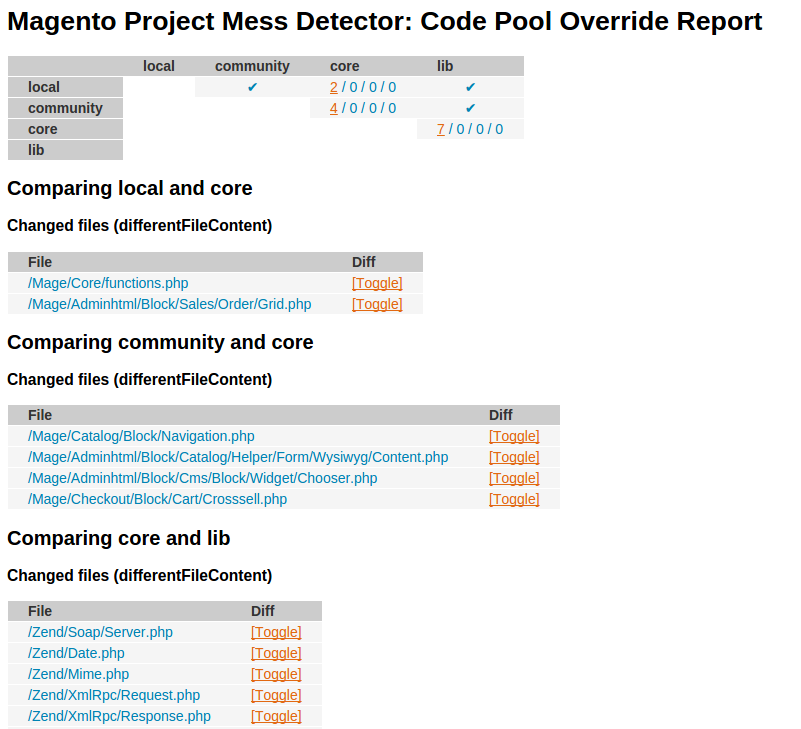
Task: Click 'Comparing local and core' heading
Action: pos(130,189)
